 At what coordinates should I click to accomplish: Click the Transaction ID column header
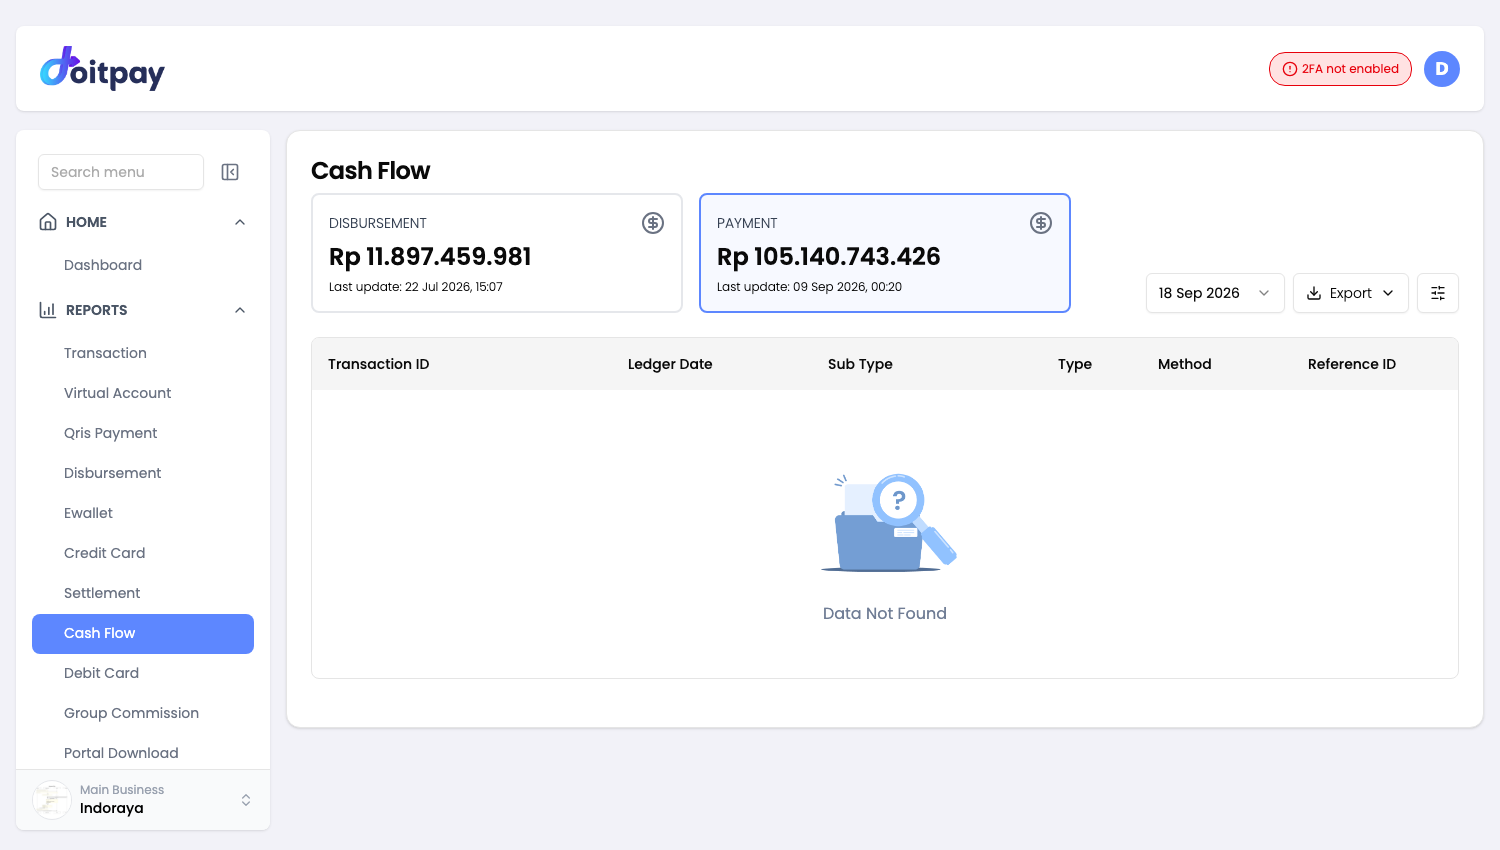point(378,364)
